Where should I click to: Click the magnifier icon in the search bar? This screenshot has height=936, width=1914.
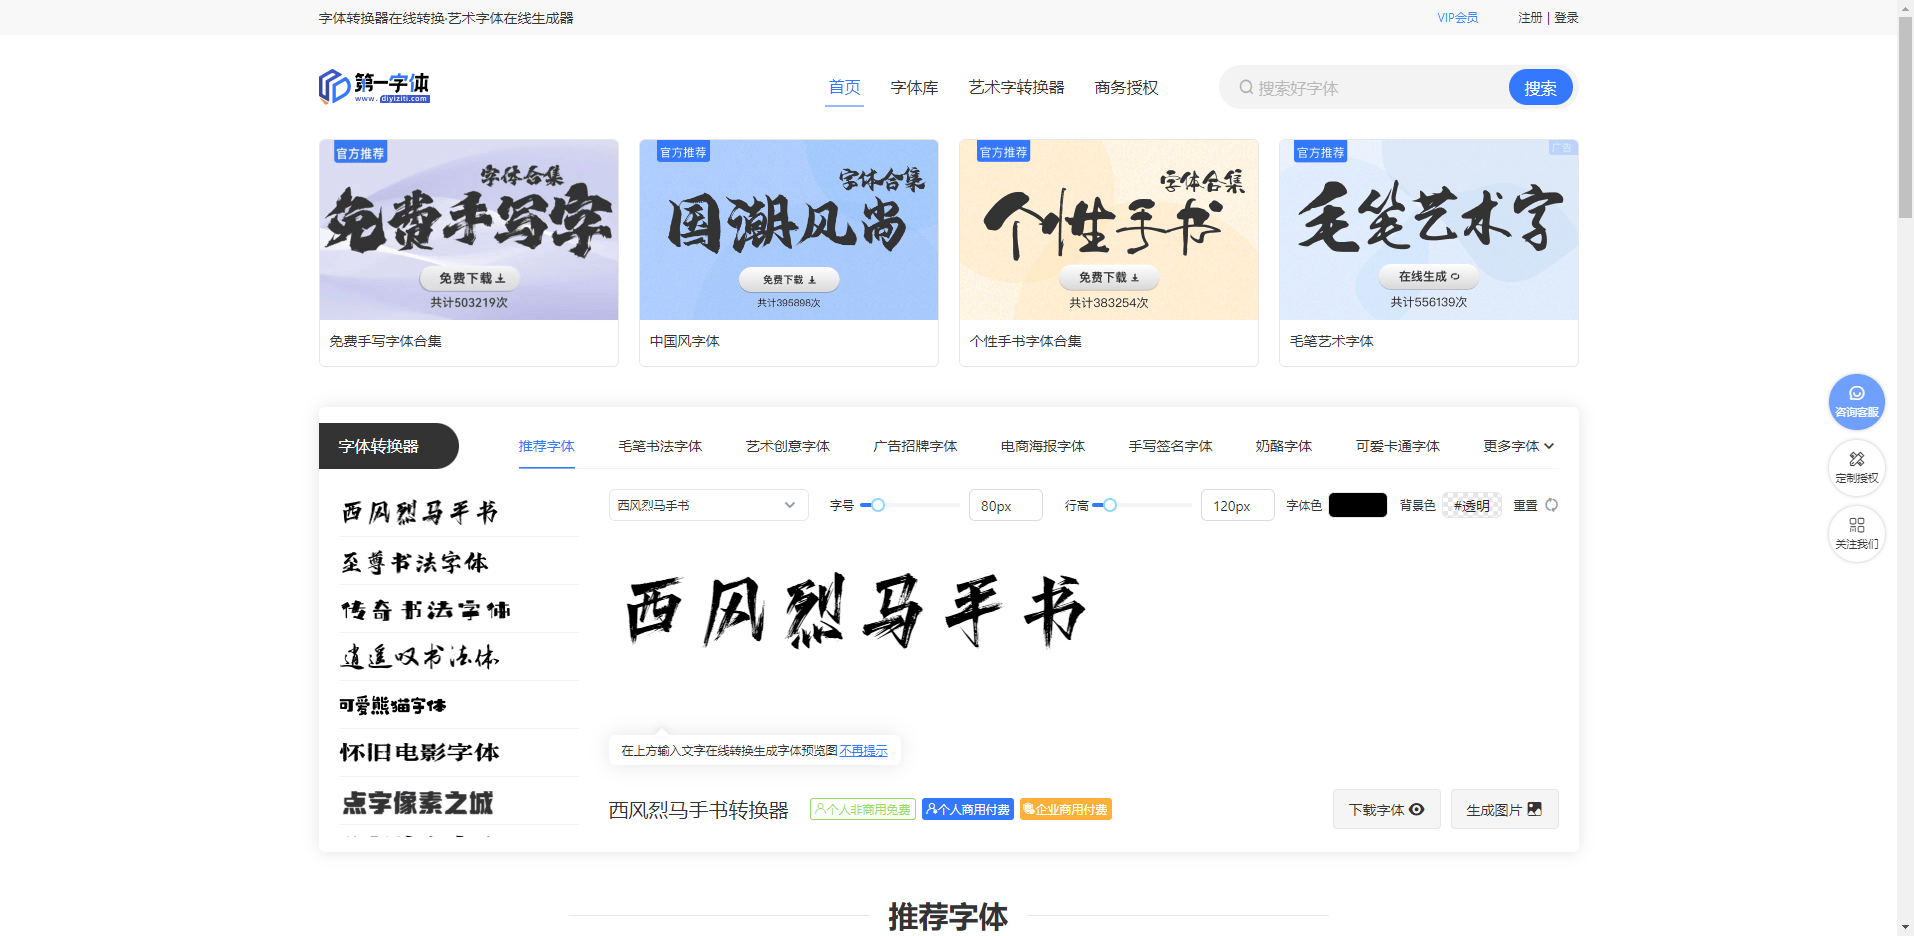[1246, 87]
